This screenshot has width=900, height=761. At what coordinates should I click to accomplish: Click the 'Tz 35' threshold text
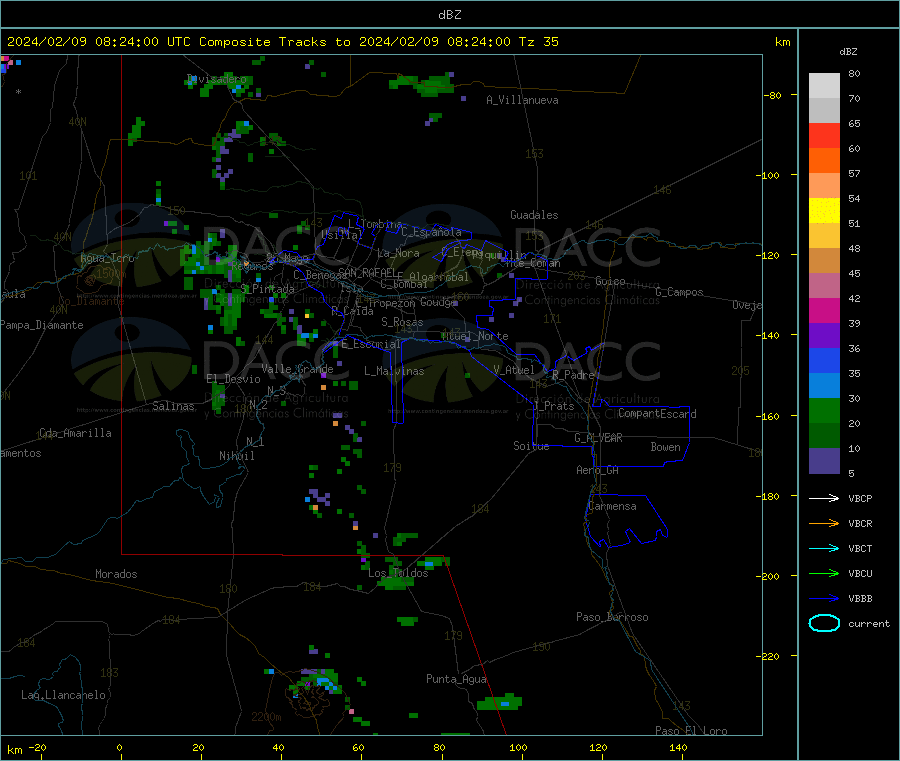[x=538, y=41]
